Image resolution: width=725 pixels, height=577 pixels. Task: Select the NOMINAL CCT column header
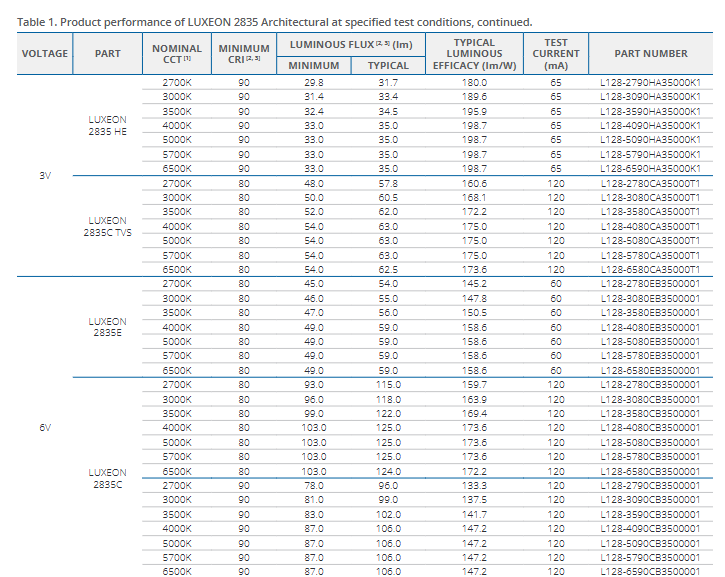[176, 54]
